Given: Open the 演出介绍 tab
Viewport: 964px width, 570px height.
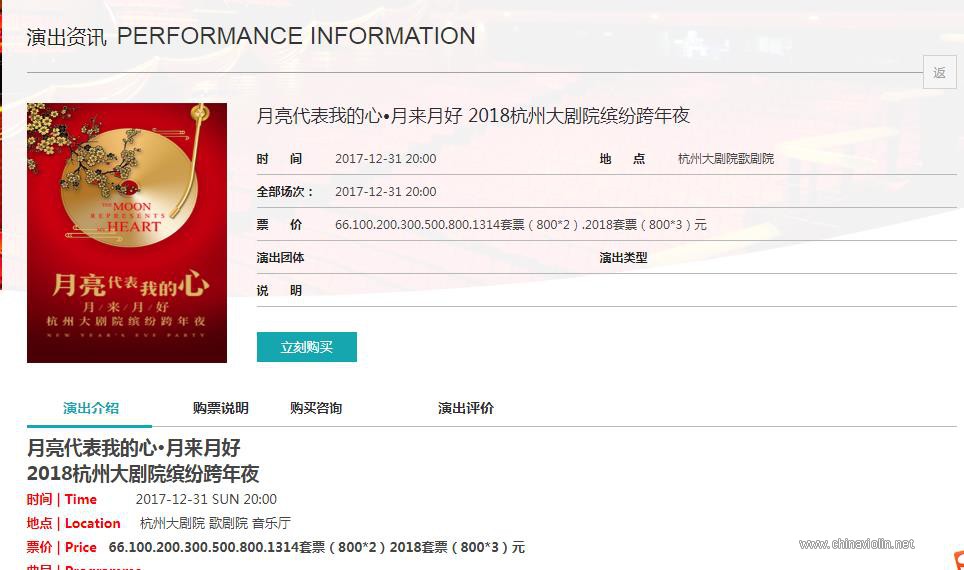Looking at the screenshot, I should [x=90, y=408].
